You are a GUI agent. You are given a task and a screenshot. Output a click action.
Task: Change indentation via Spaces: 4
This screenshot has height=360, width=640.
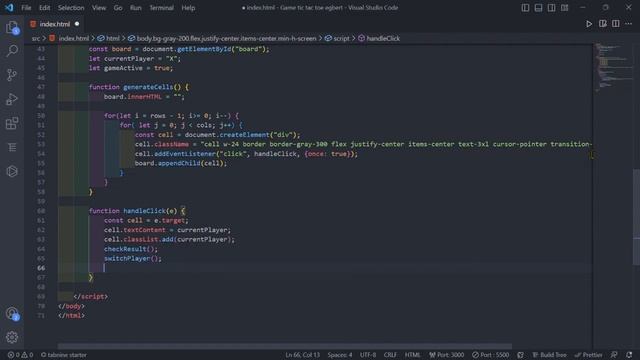[x=340, y=355]
